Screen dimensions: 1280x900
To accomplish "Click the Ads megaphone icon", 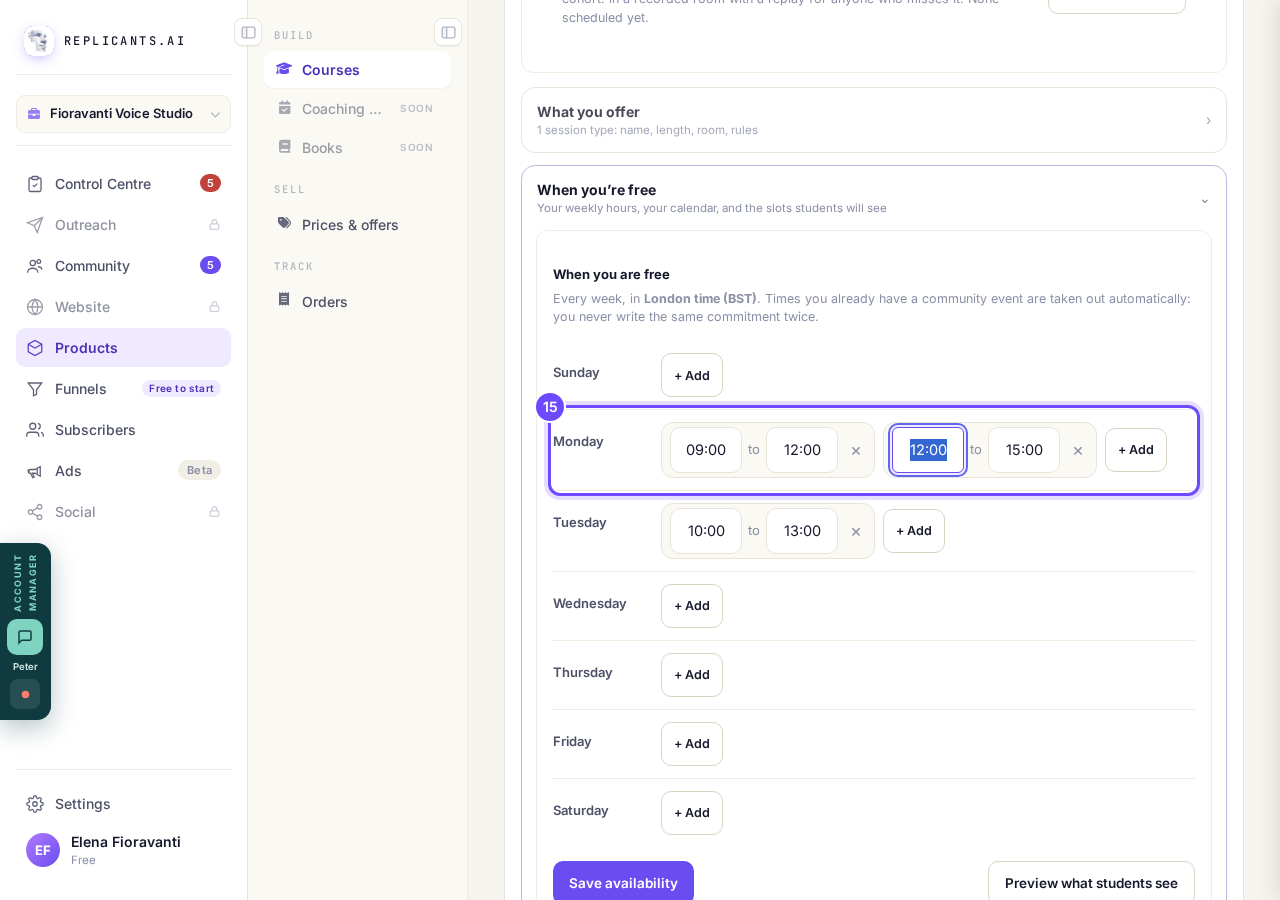I will pos(35,471).
